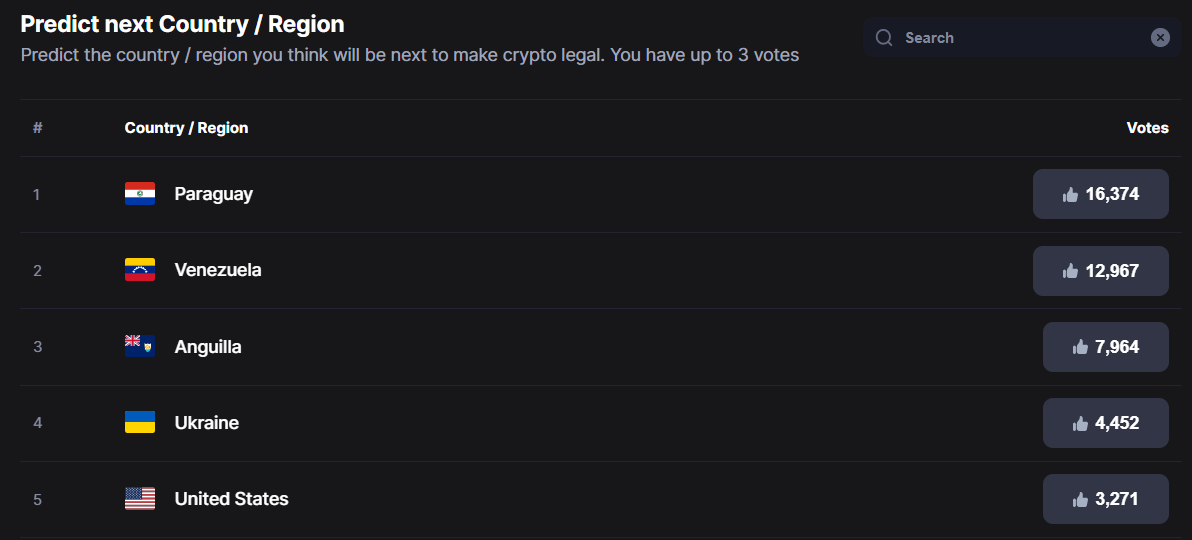Click thumbs-up icon next to 12,967

click(x=1070, y=271)
